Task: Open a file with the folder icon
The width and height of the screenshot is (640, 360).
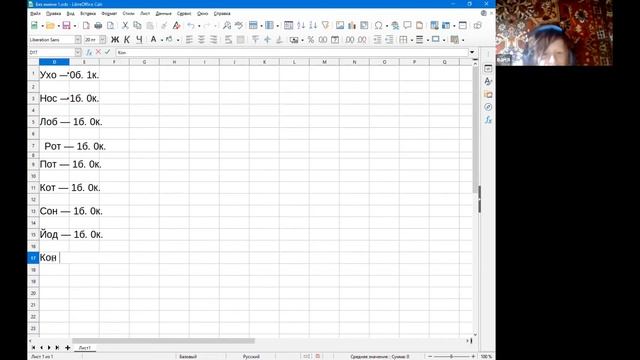Action: point(50,26)
